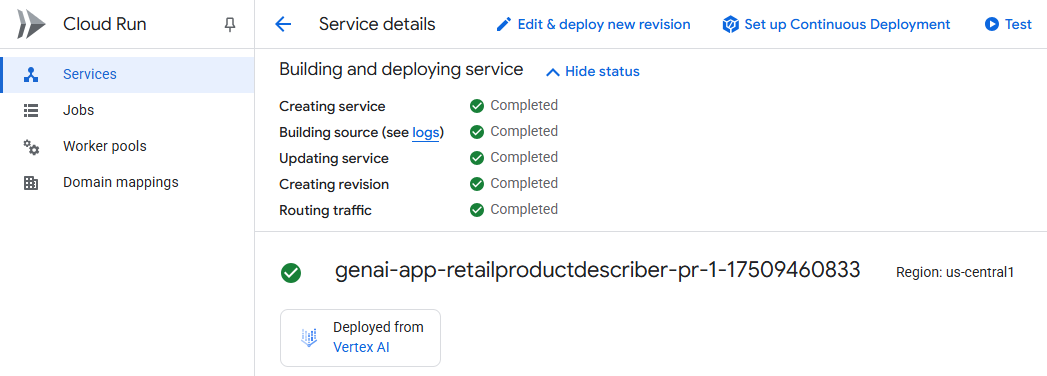
Task: Click the Hide status text
Action: (602, 71)
